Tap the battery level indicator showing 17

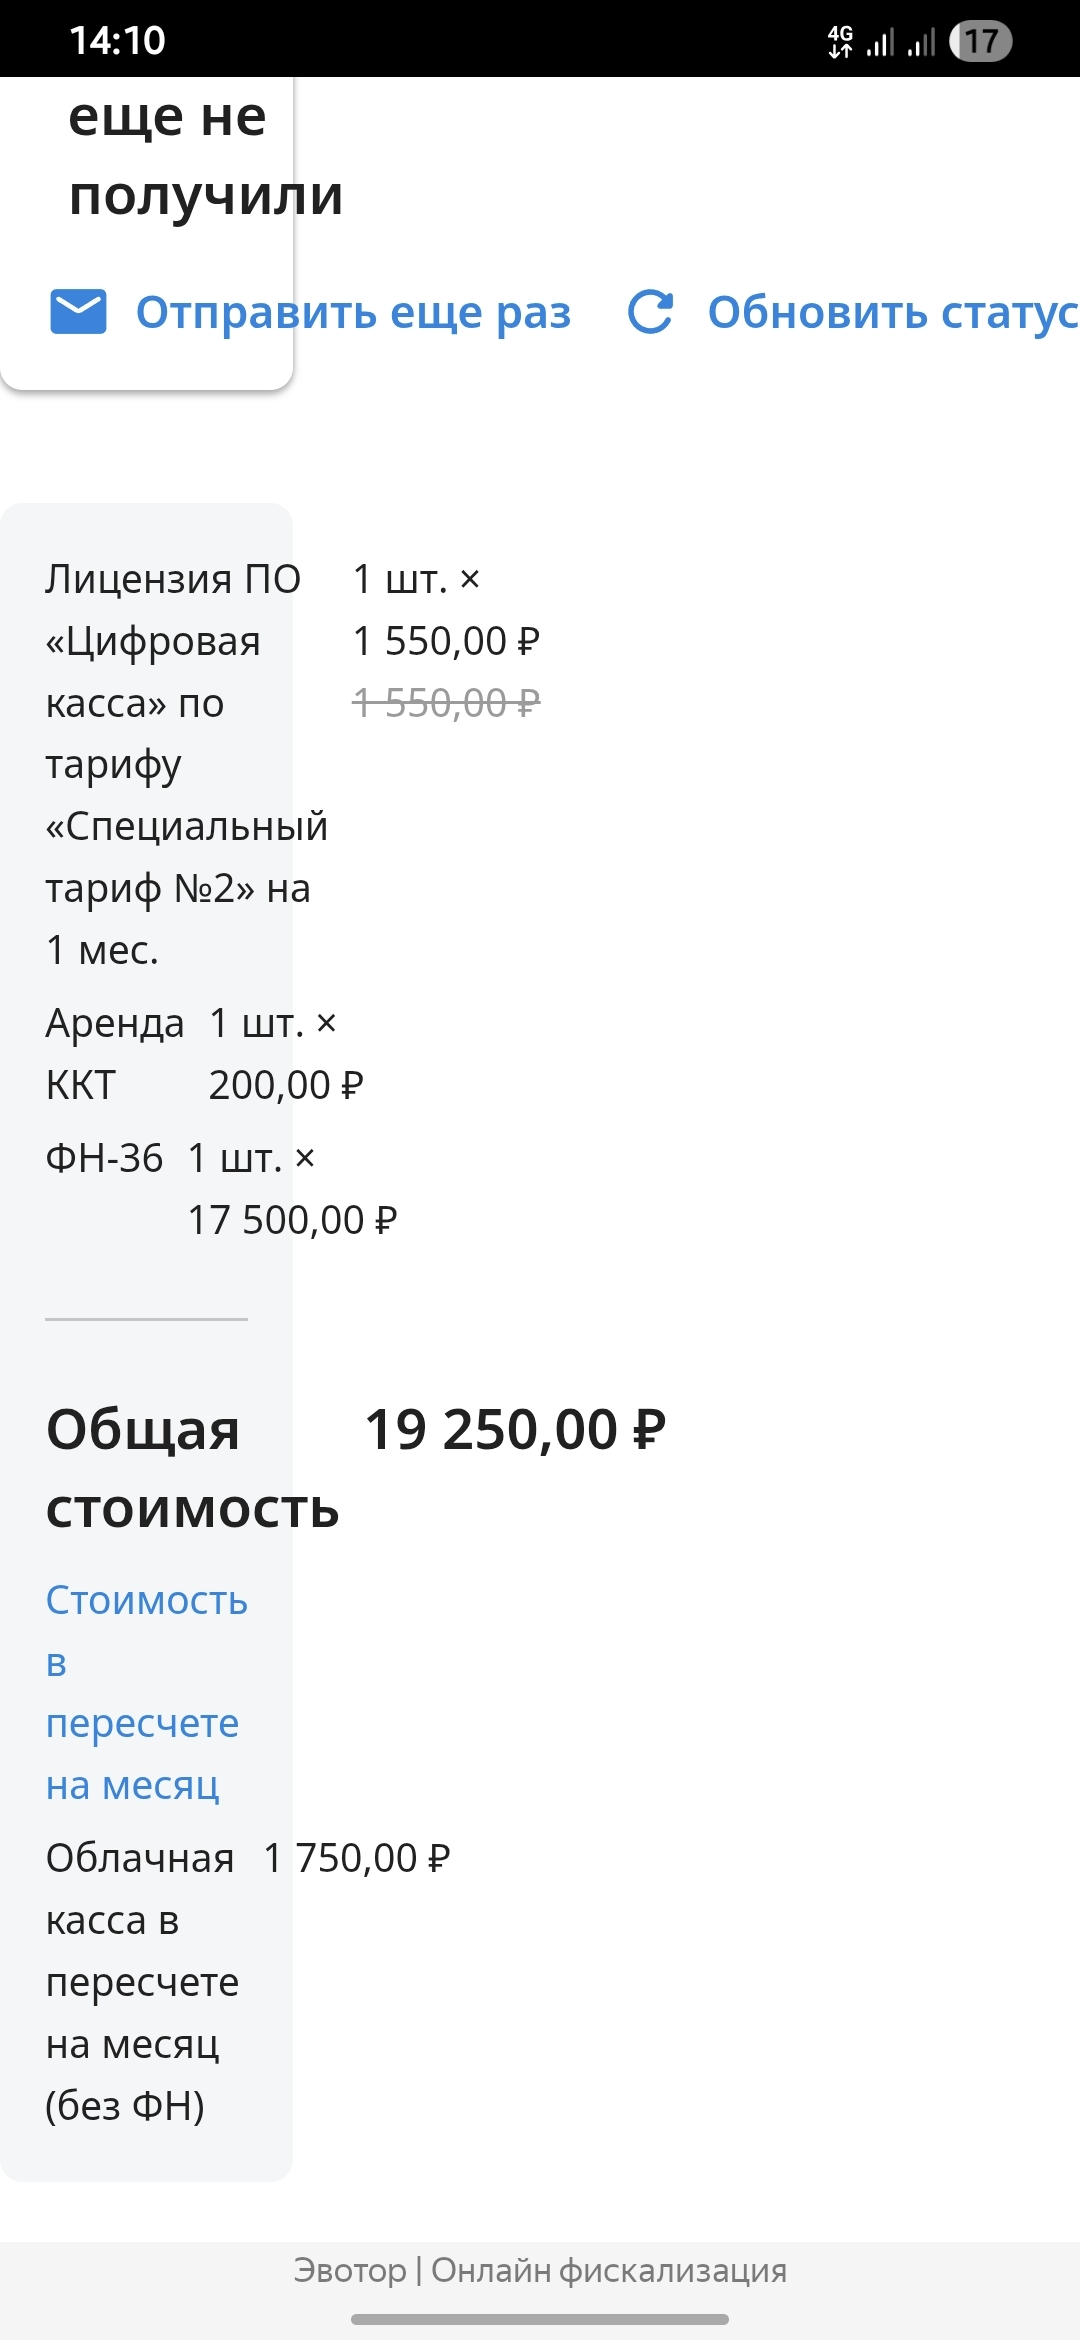click(980, 41)
